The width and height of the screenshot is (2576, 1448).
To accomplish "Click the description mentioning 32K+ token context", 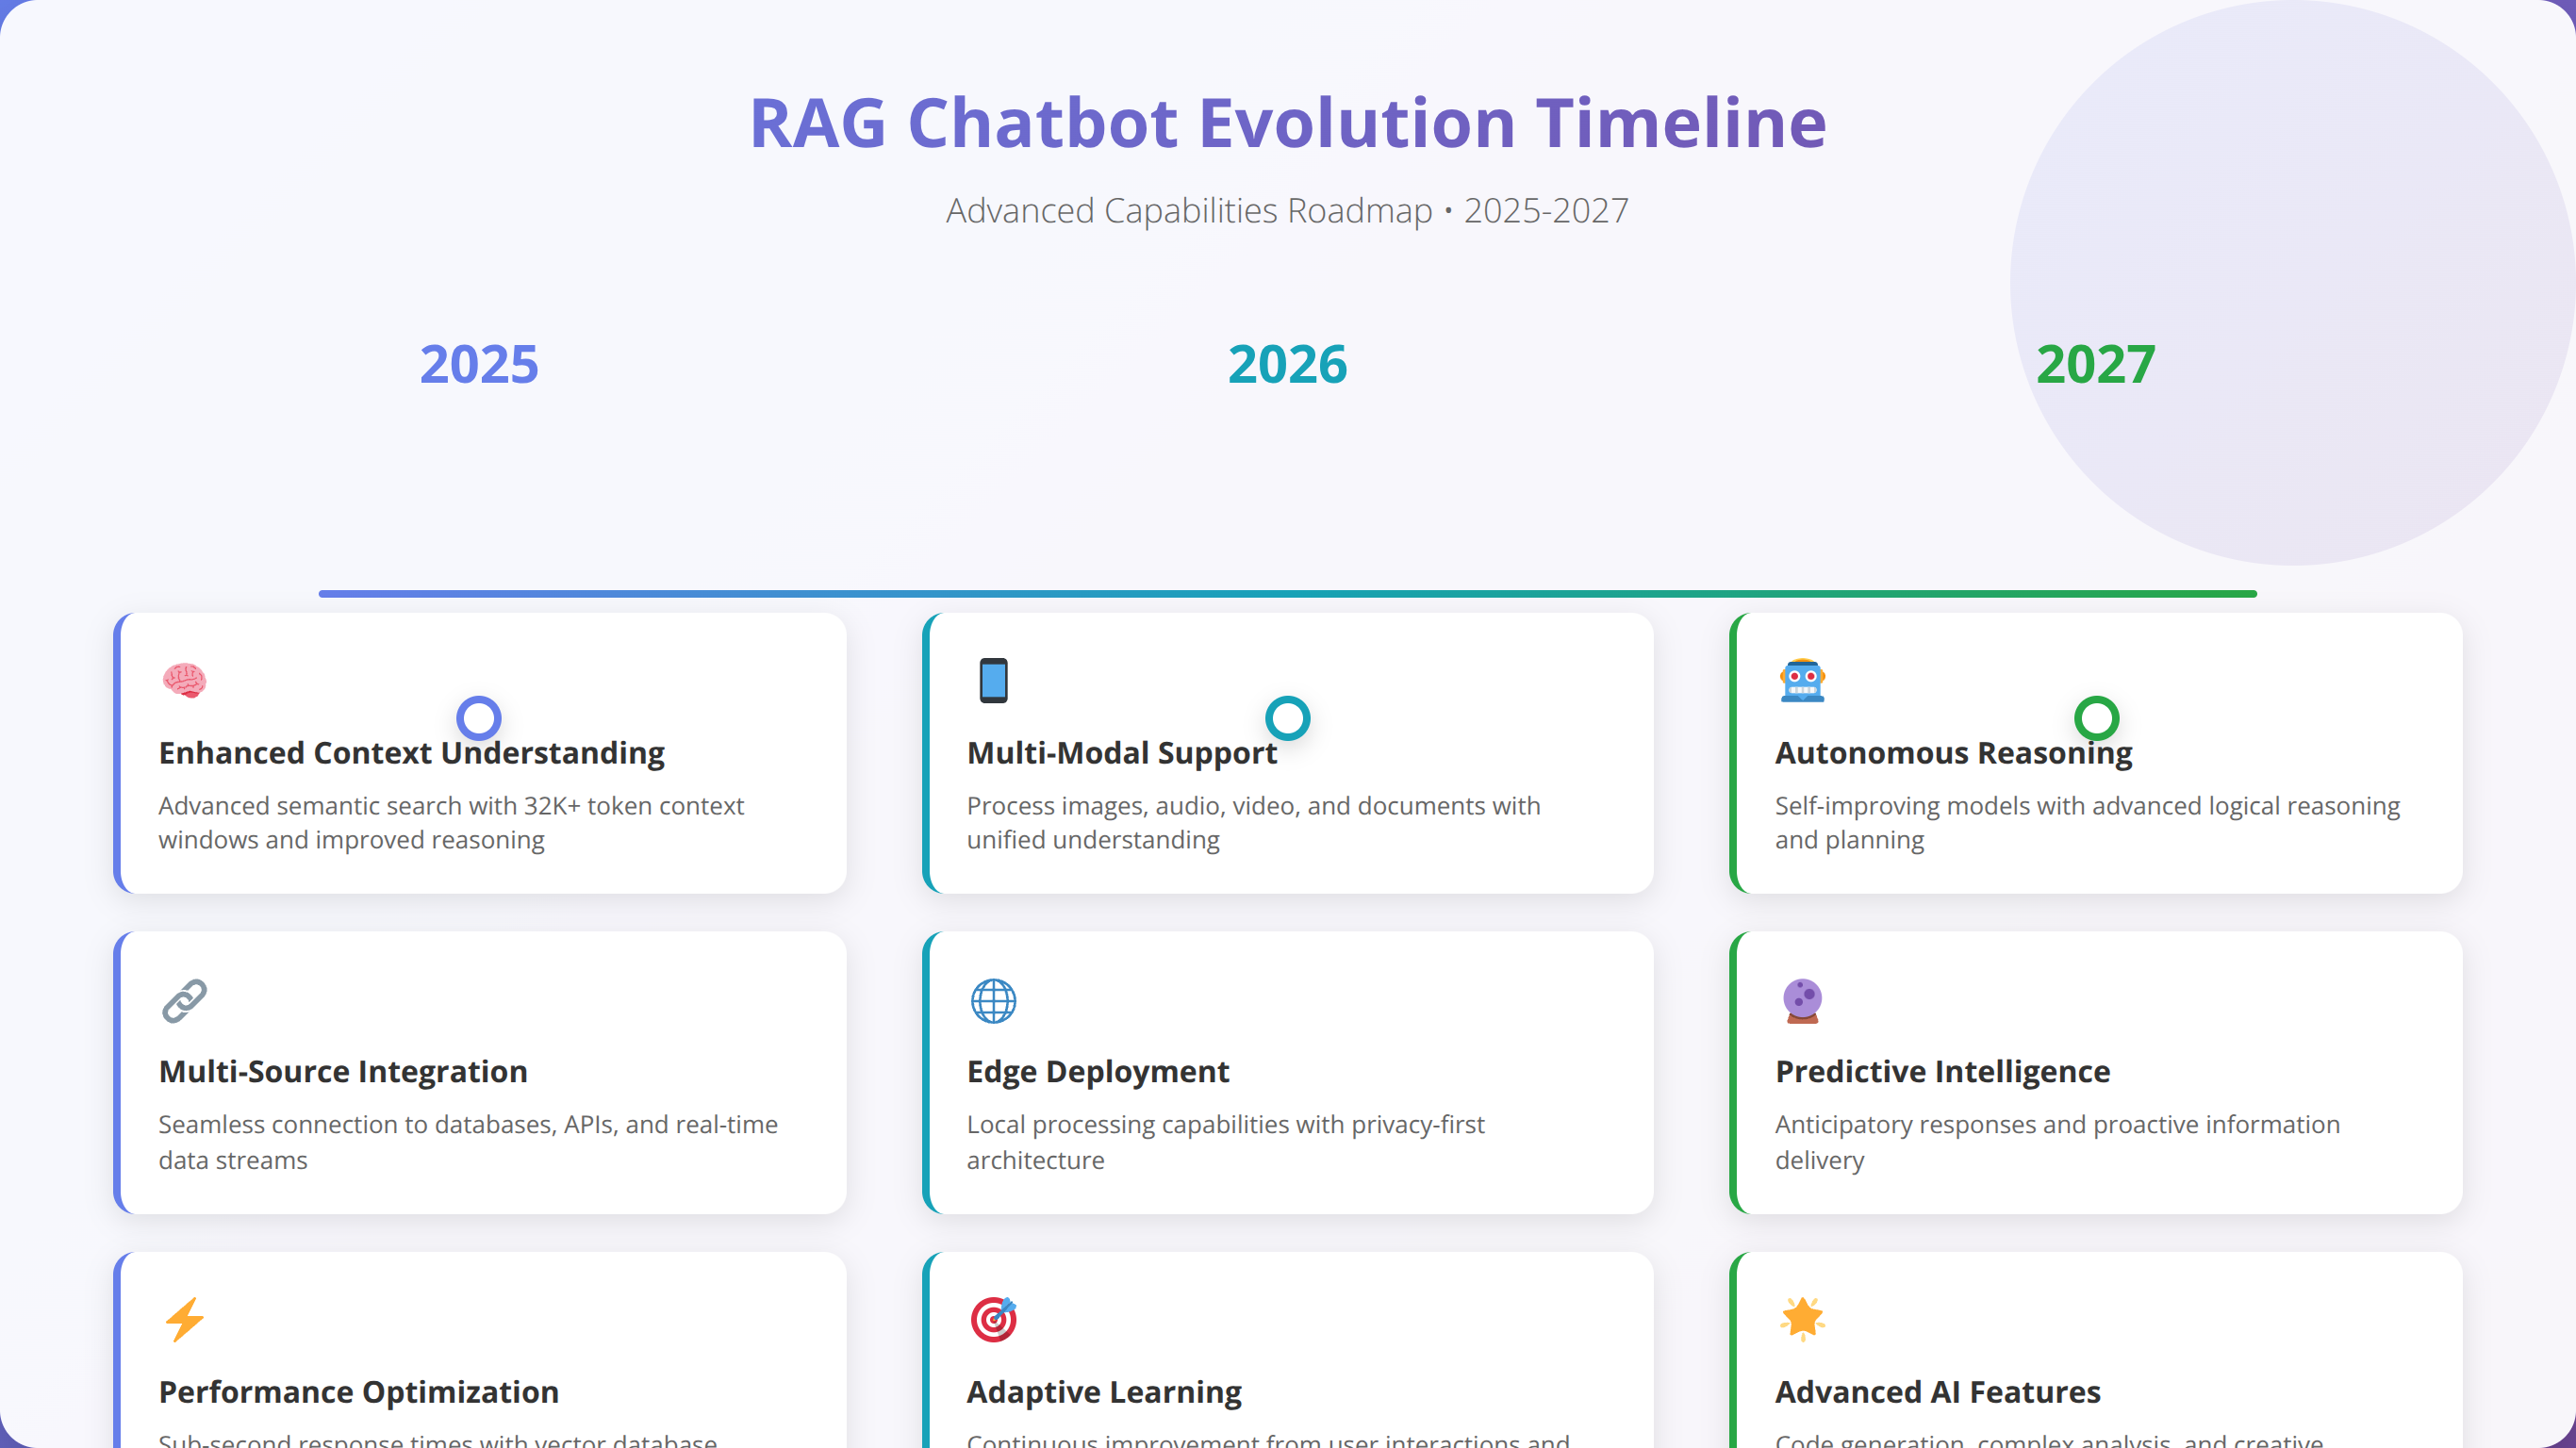I will pos(451,823).
